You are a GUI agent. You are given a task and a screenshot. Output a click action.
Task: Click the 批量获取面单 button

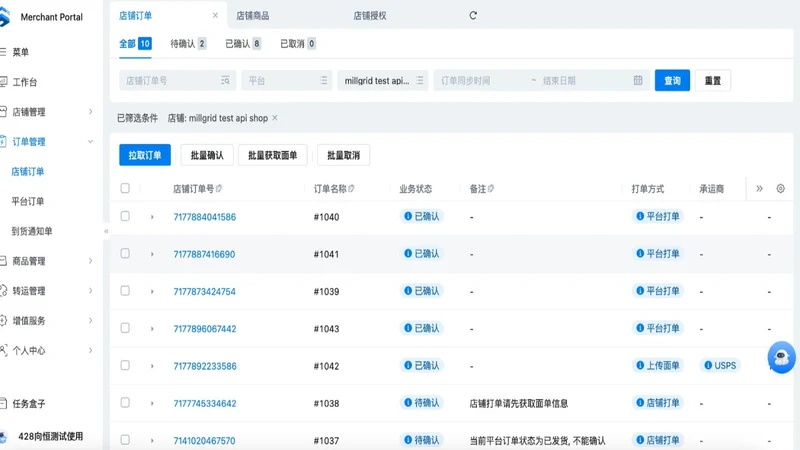coord(272,155)
